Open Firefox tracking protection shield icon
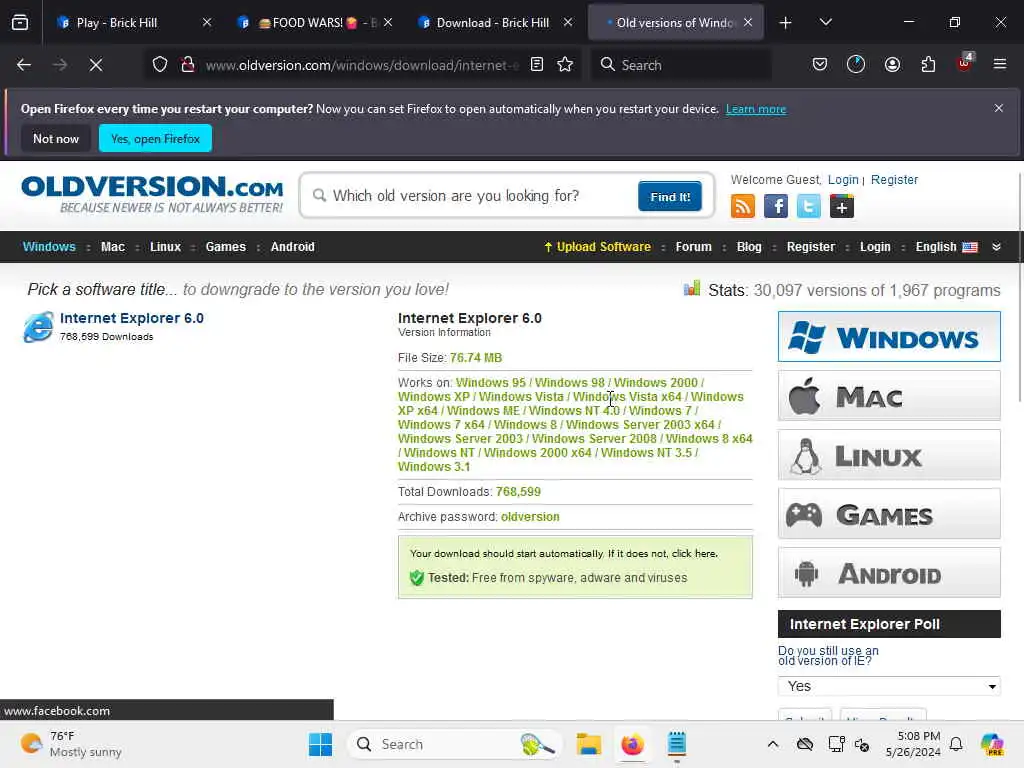 click(x=160, y=65)
